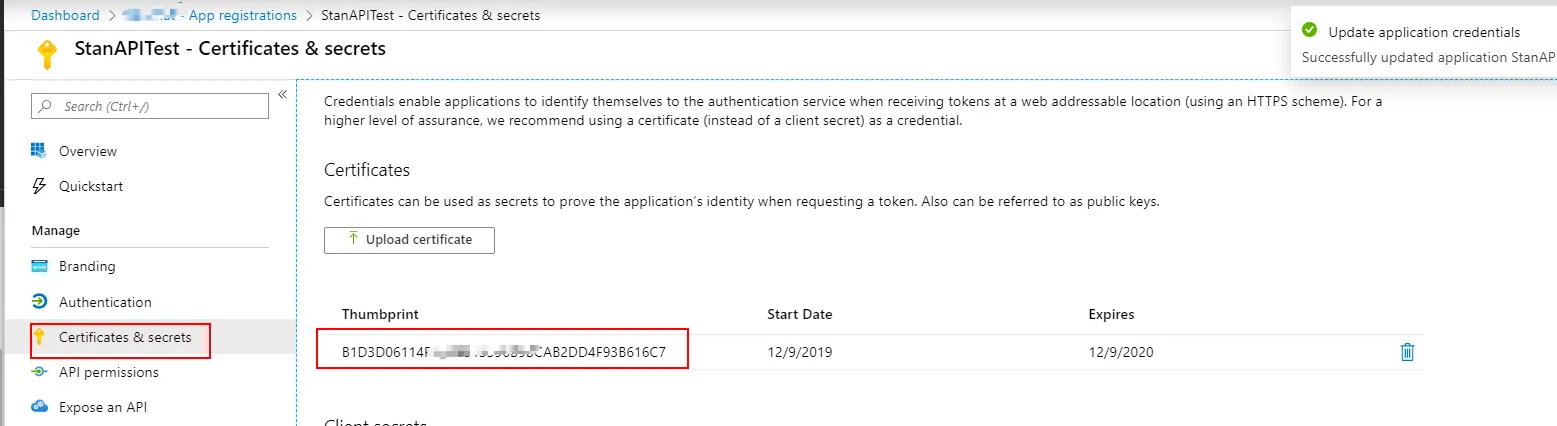Go to Authentication settings
Screen dimensions: 1557x426
tap(105, 302)
